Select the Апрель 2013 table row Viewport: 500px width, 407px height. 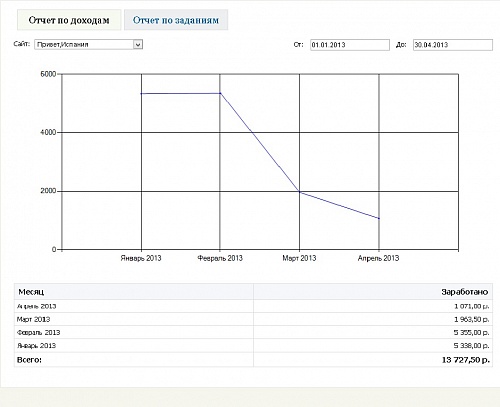coord(253,306)
